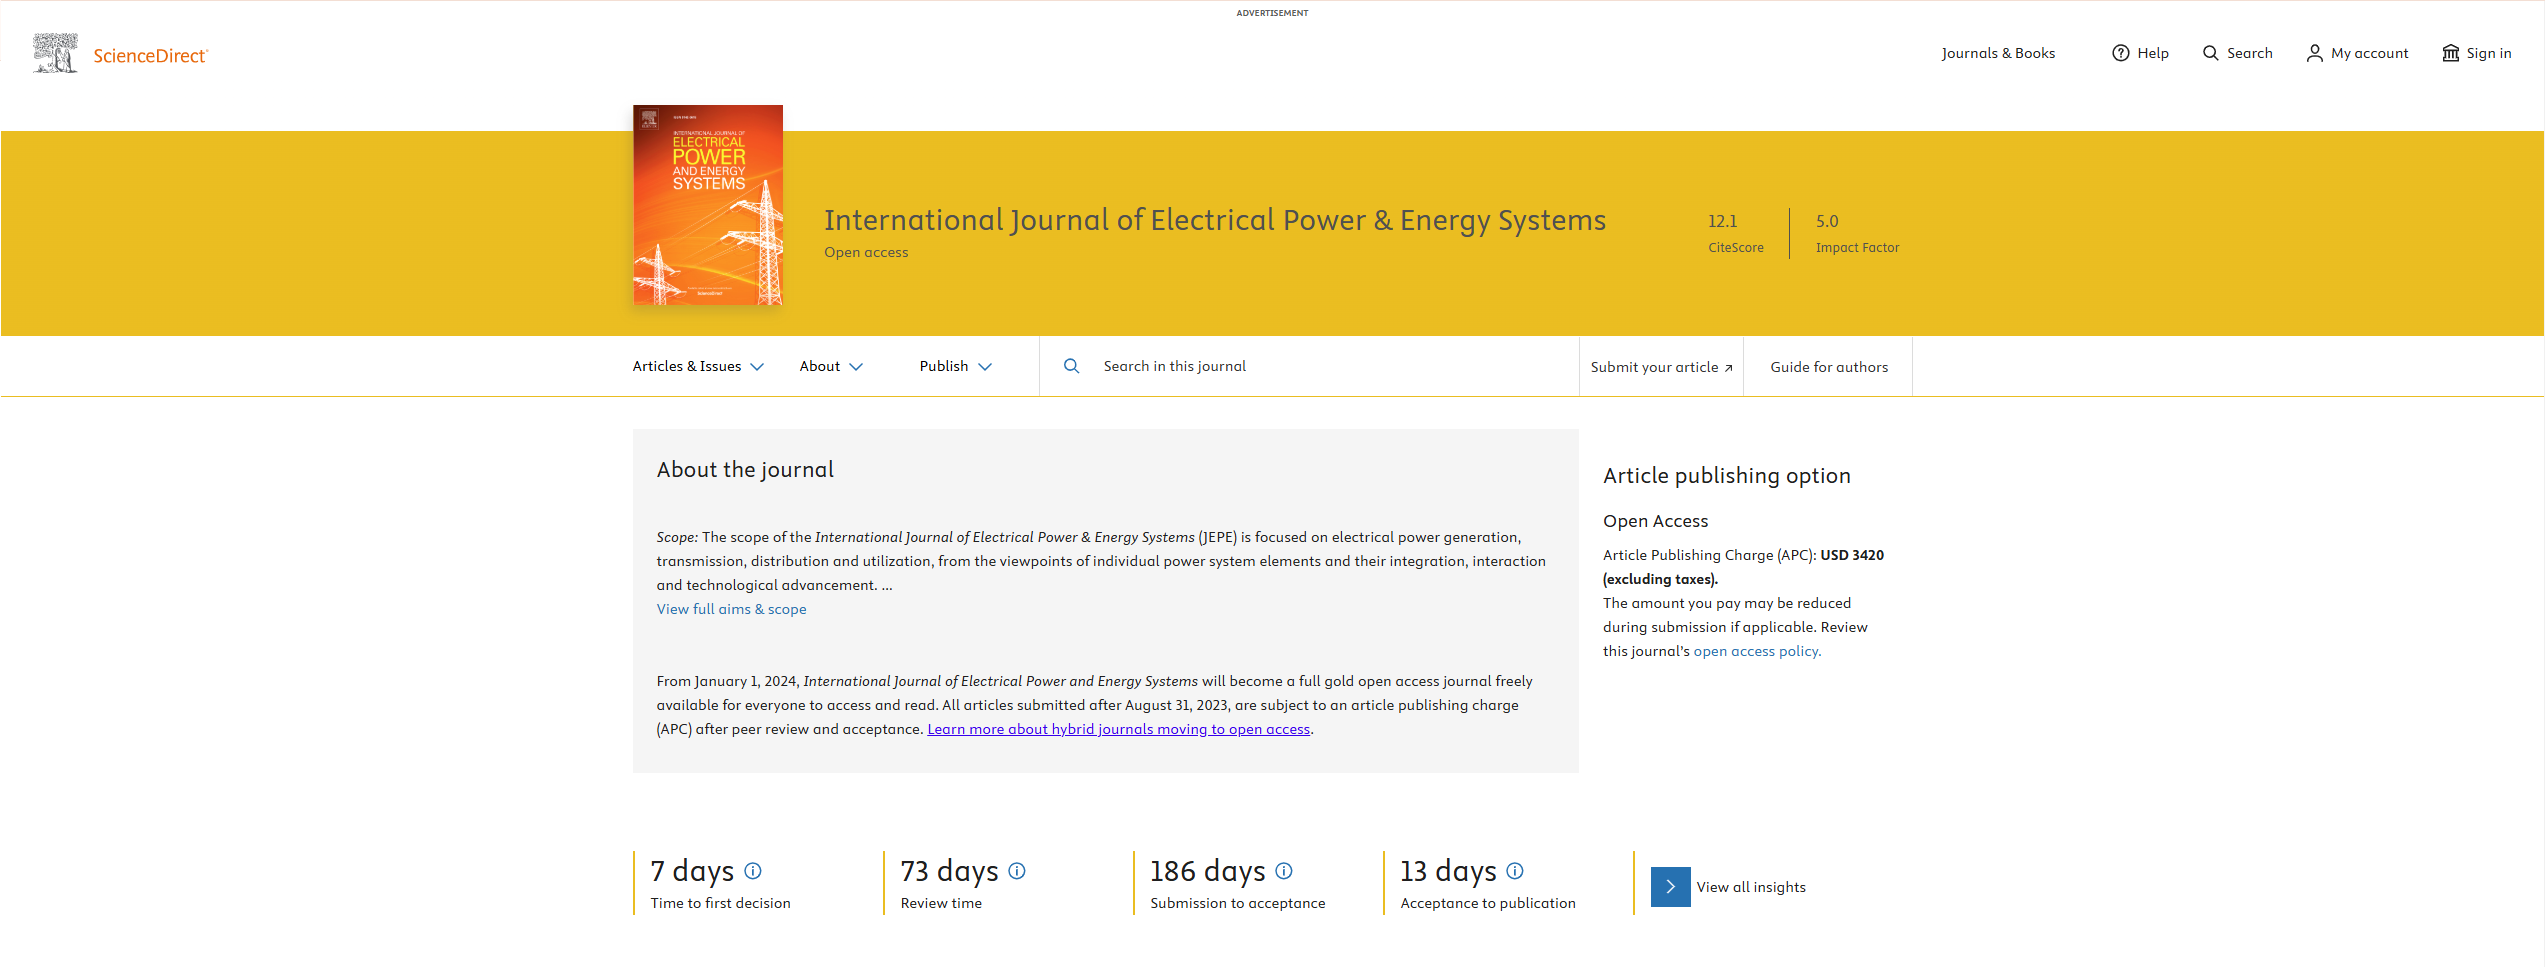Focus the Search in this journal field

(x=1309, y=366)
